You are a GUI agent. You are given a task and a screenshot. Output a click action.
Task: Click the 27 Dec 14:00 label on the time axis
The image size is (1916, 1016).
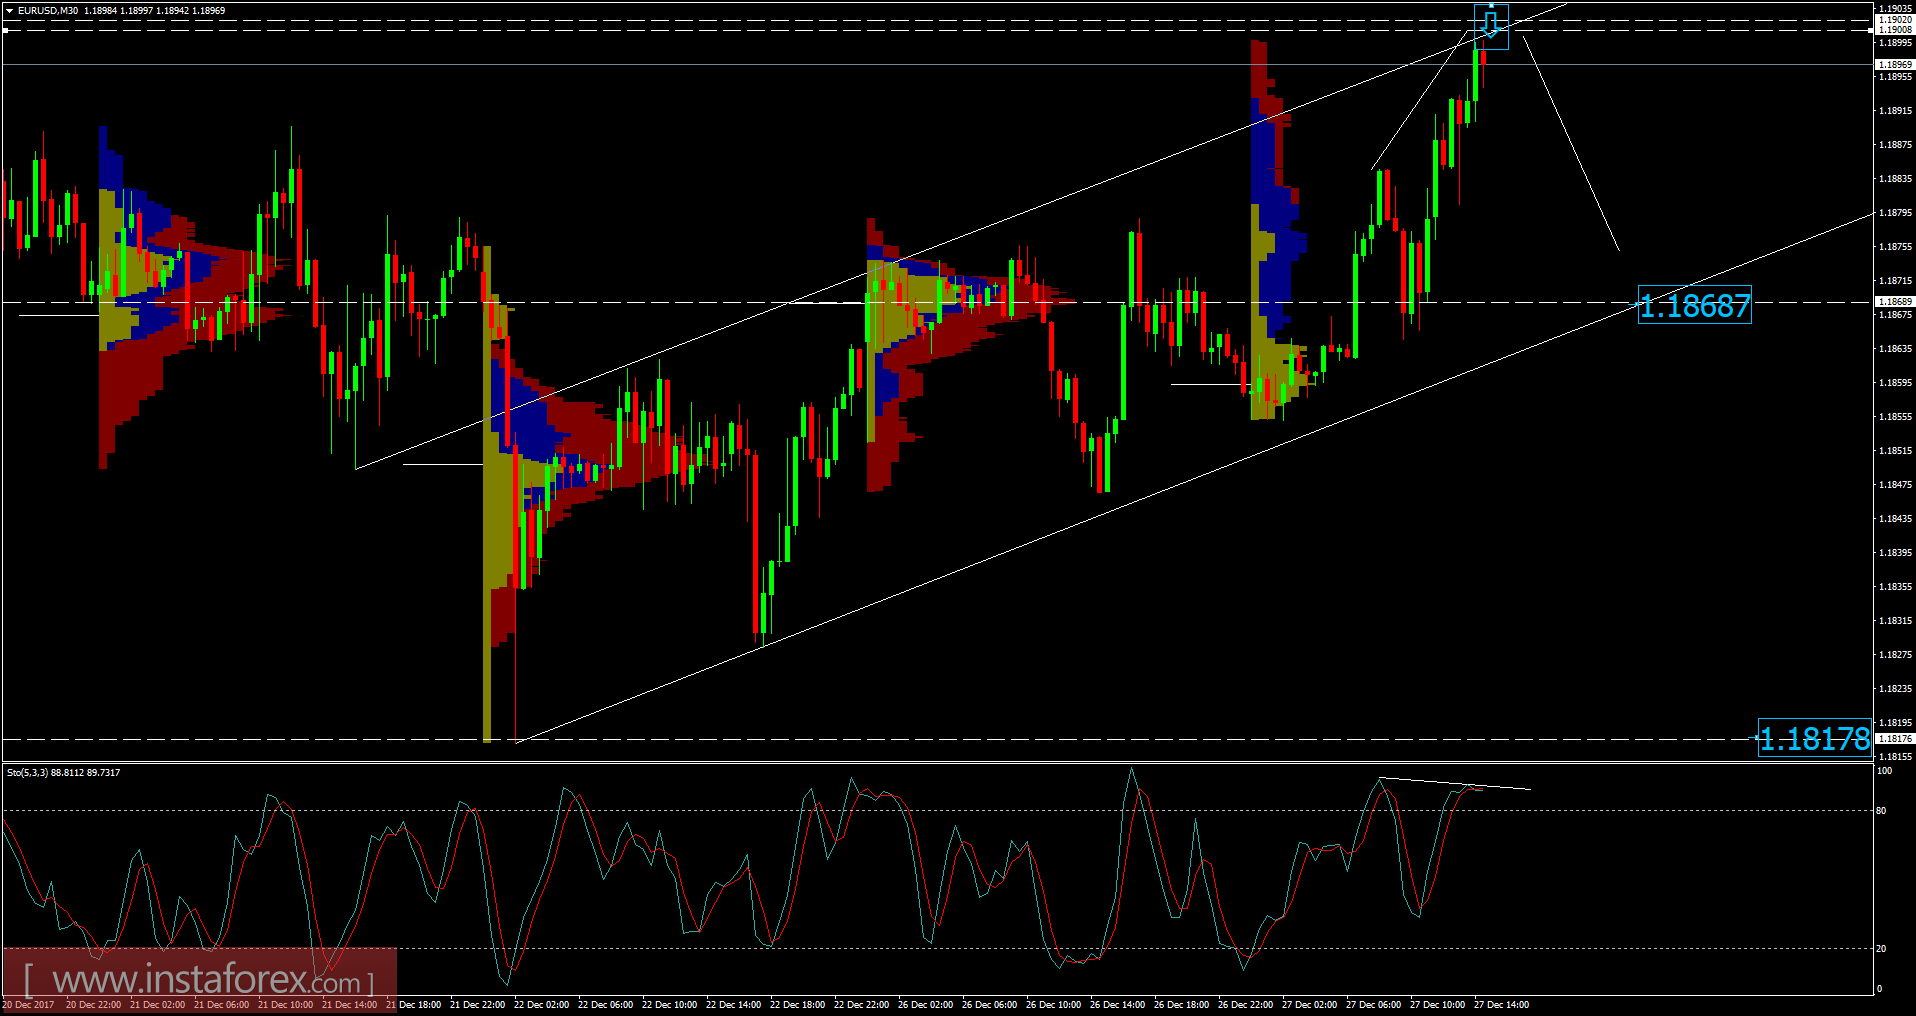(1501, 1005)
